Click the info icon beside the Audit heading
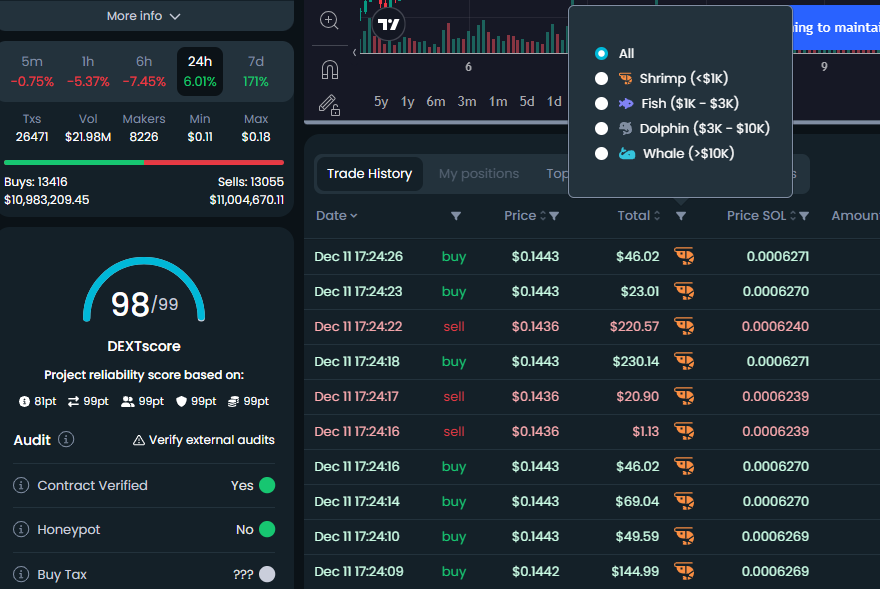Viewport: 880px width, 589px height. coord(66,440)
